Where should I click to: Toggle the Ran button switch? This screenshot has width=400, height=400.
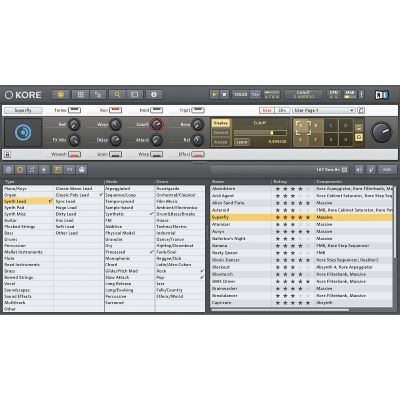click(115, 110)
